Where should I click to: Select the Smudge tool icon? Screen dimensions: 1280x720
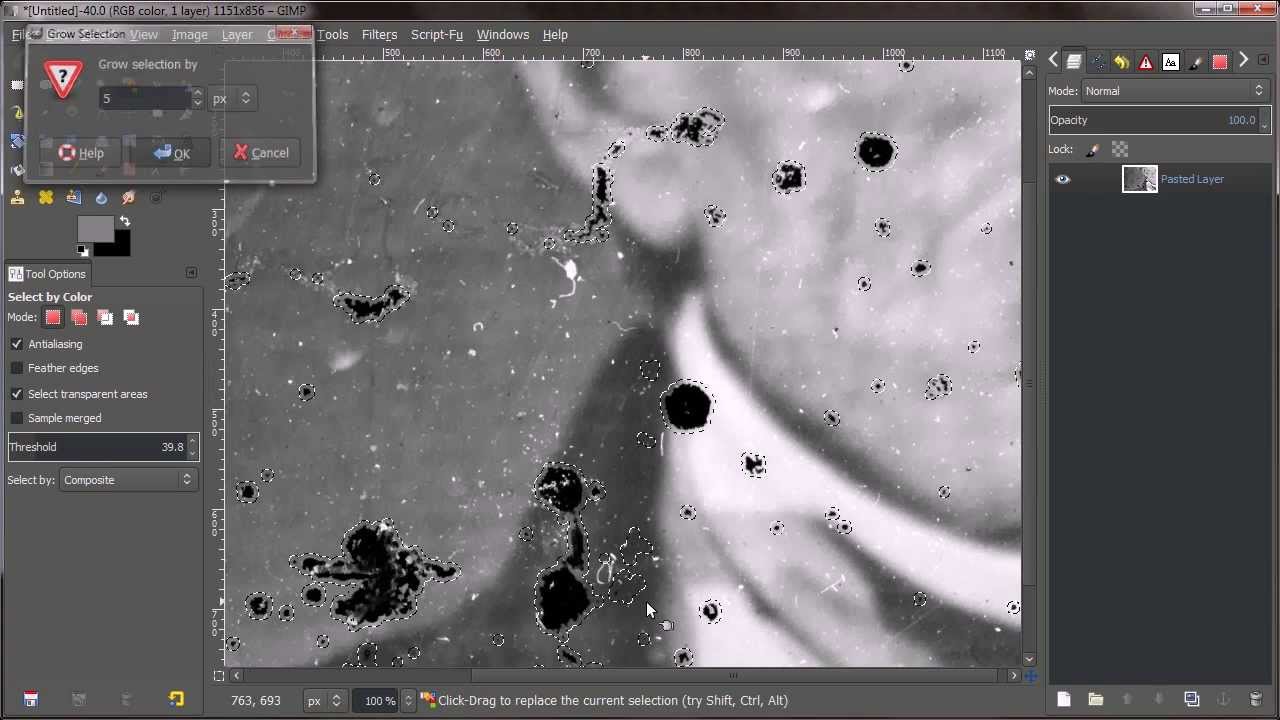tap(129, 198)
